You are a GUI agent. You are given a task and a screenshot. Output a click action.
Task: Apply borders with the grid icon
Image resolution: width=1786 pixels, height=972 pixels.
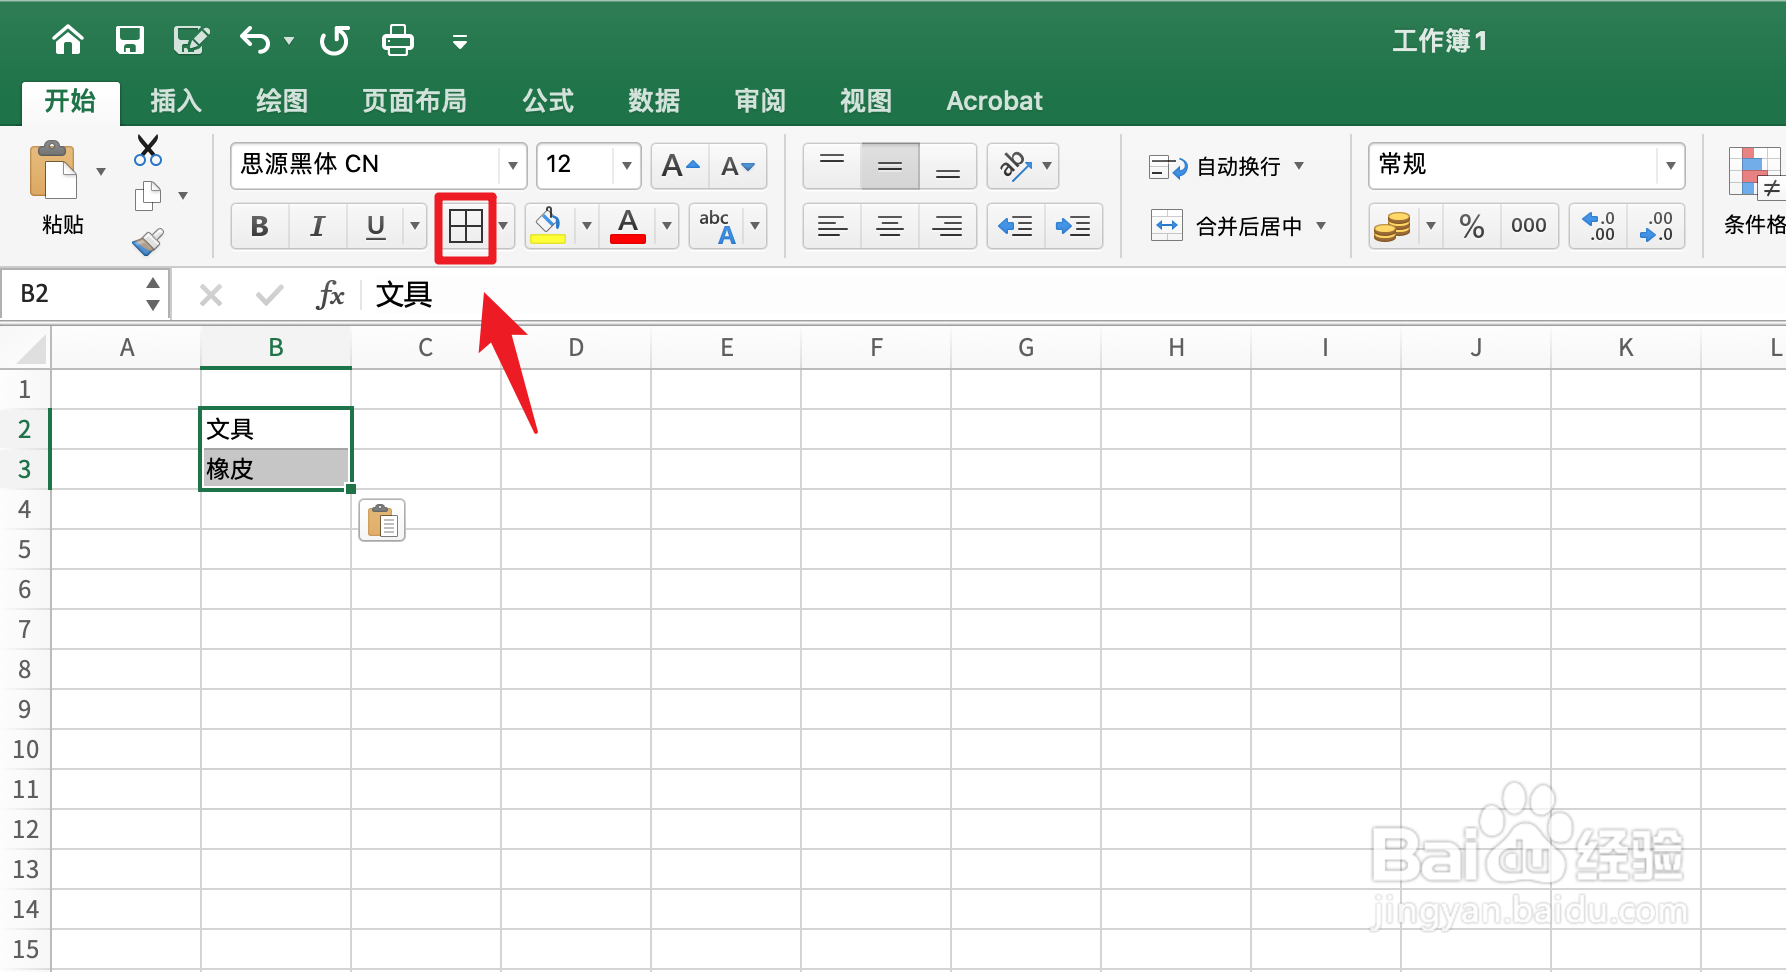point(466,227)
